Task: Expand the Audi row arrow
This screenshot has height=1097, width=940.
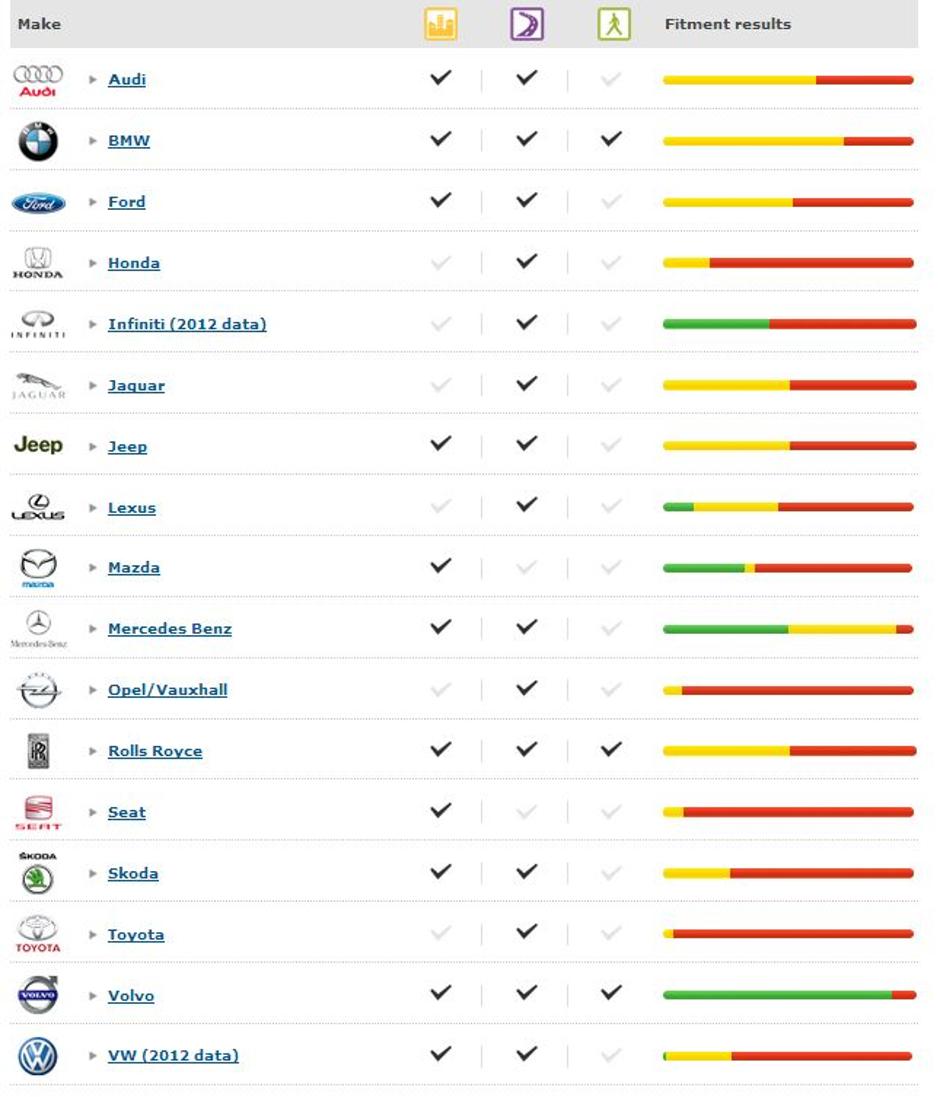Action: click(x=93, y=80)
